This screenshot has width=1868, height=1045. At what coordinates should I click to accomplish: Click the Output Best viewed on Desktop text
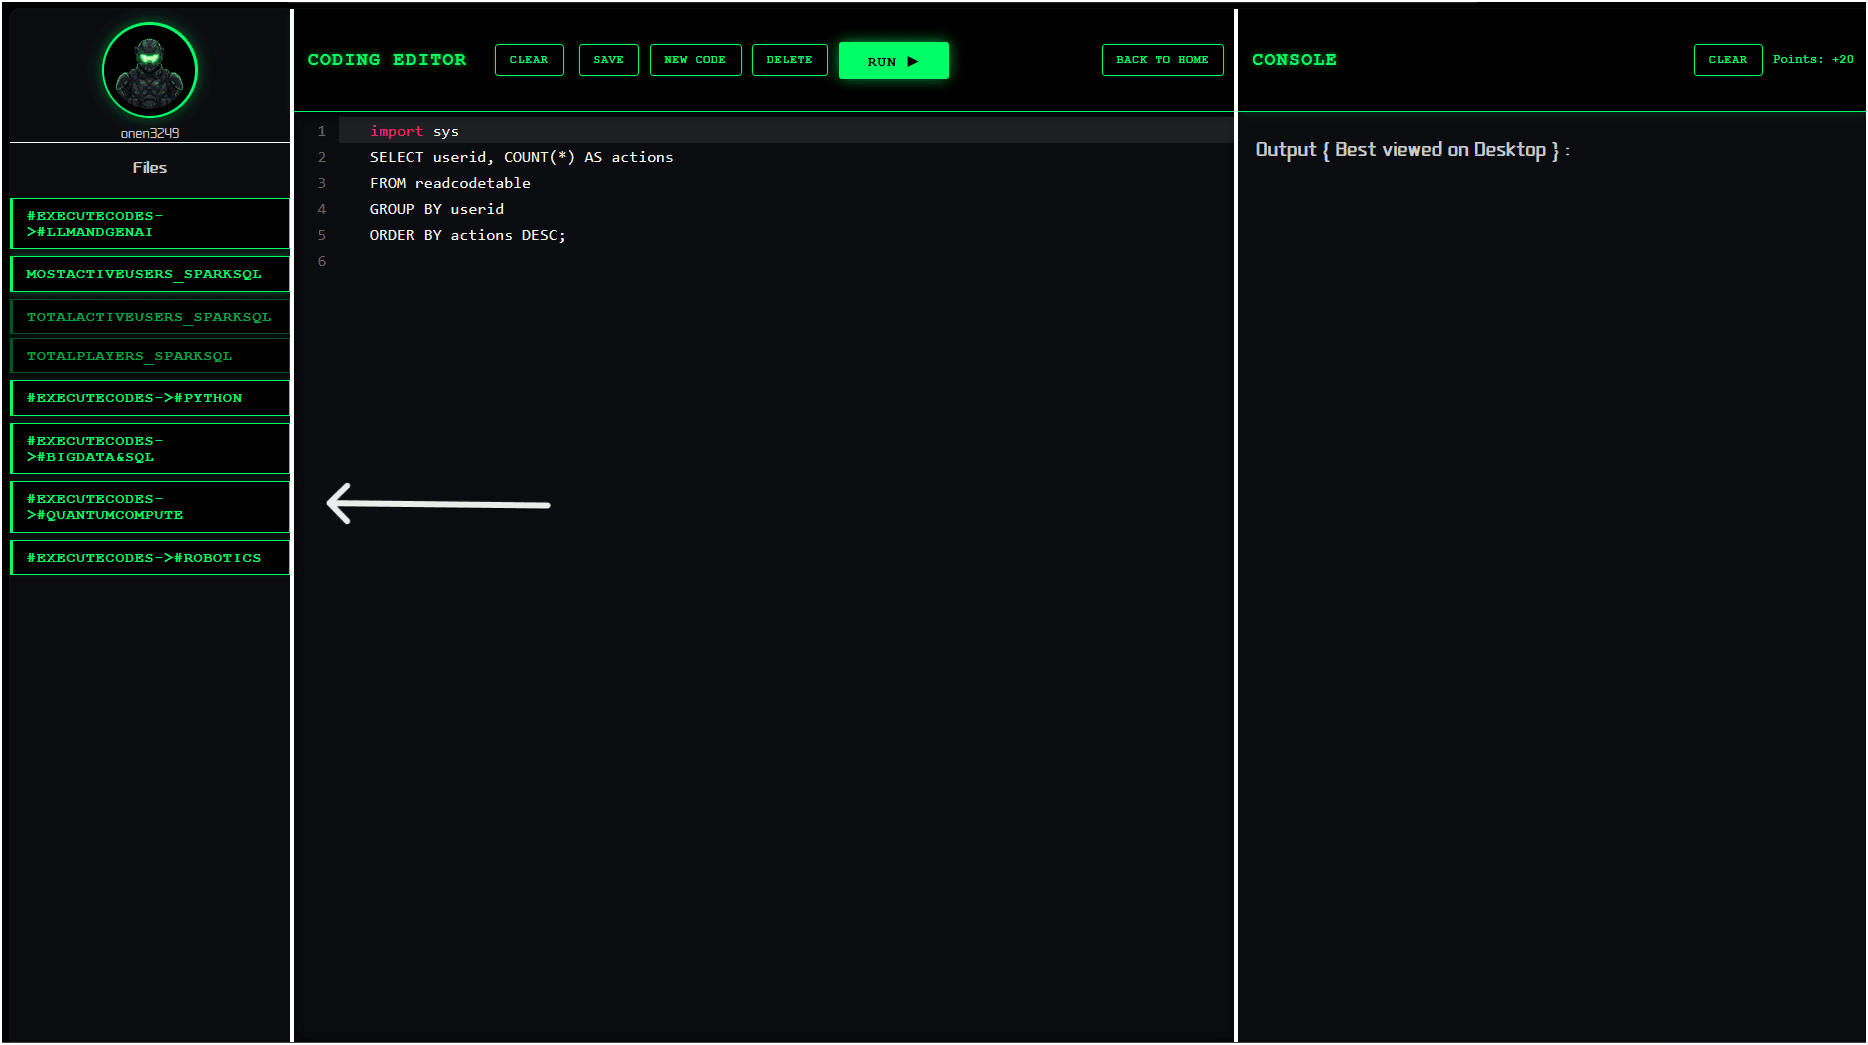[1412, 150]
